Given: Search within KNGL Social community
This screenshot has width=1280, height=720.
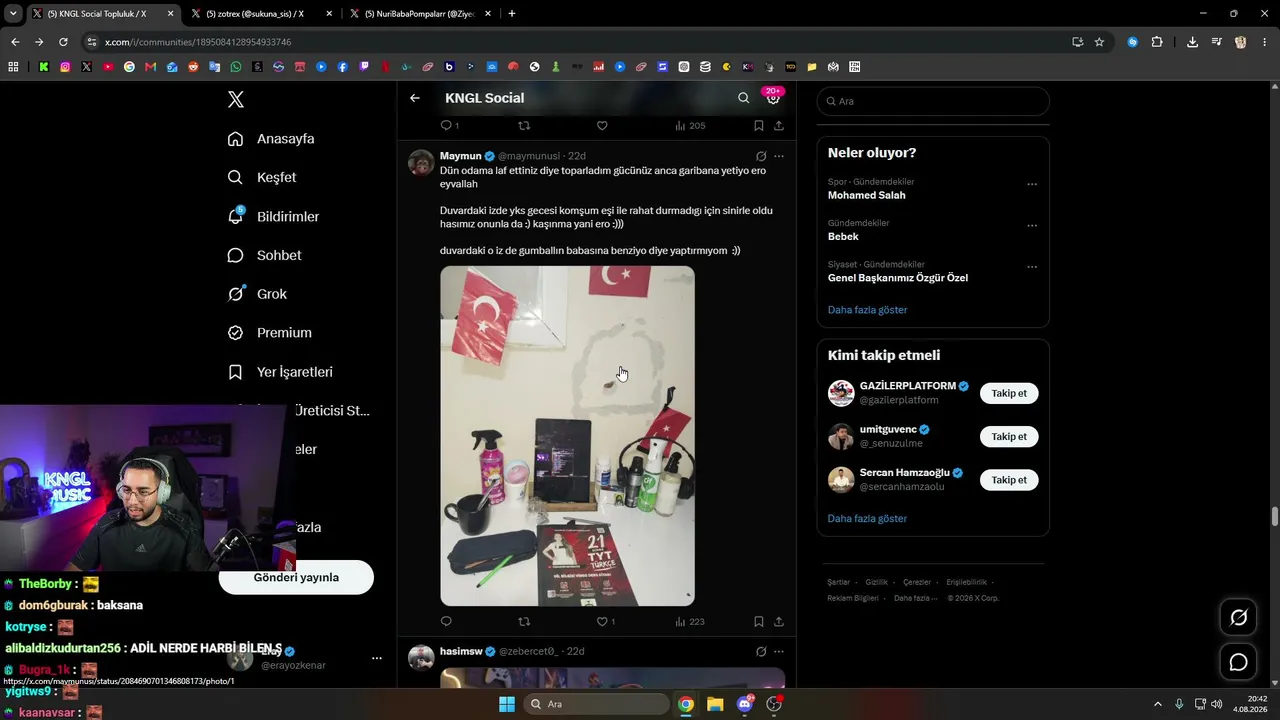Looking at the screenshot, I should [743, 98].
